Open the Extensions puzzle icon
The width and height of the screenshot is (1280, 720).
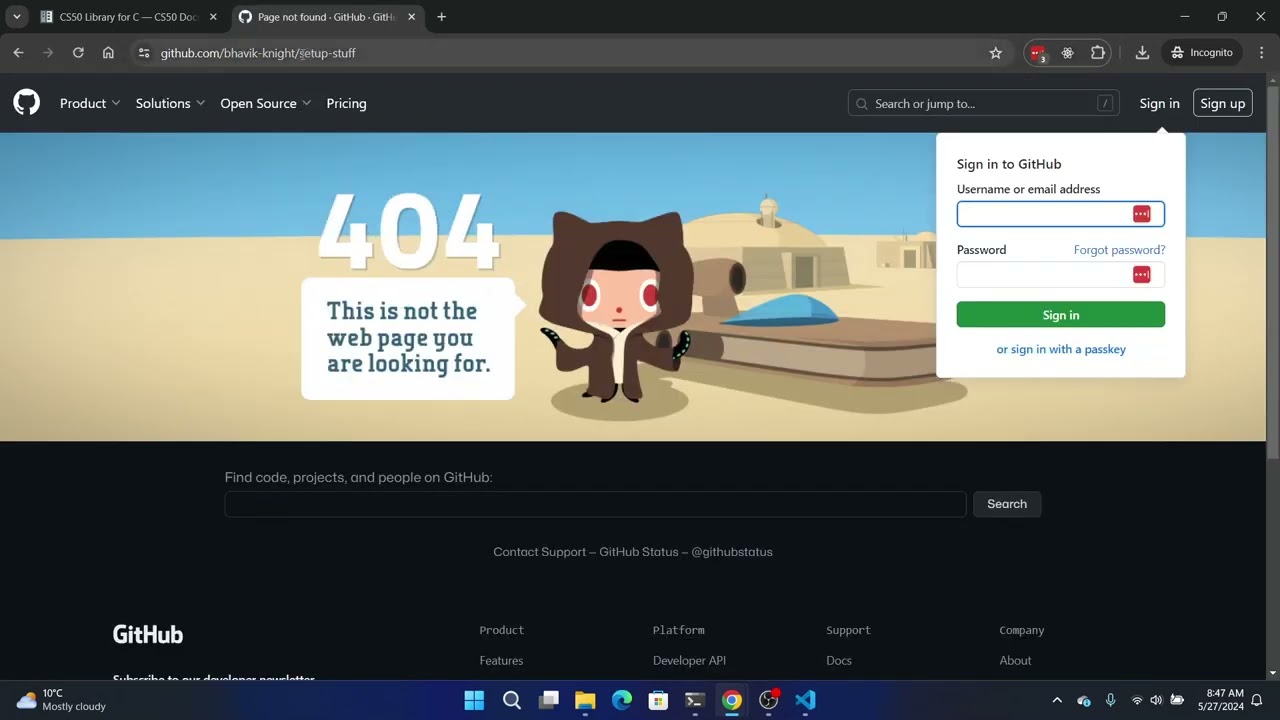tap(1098, 53)
